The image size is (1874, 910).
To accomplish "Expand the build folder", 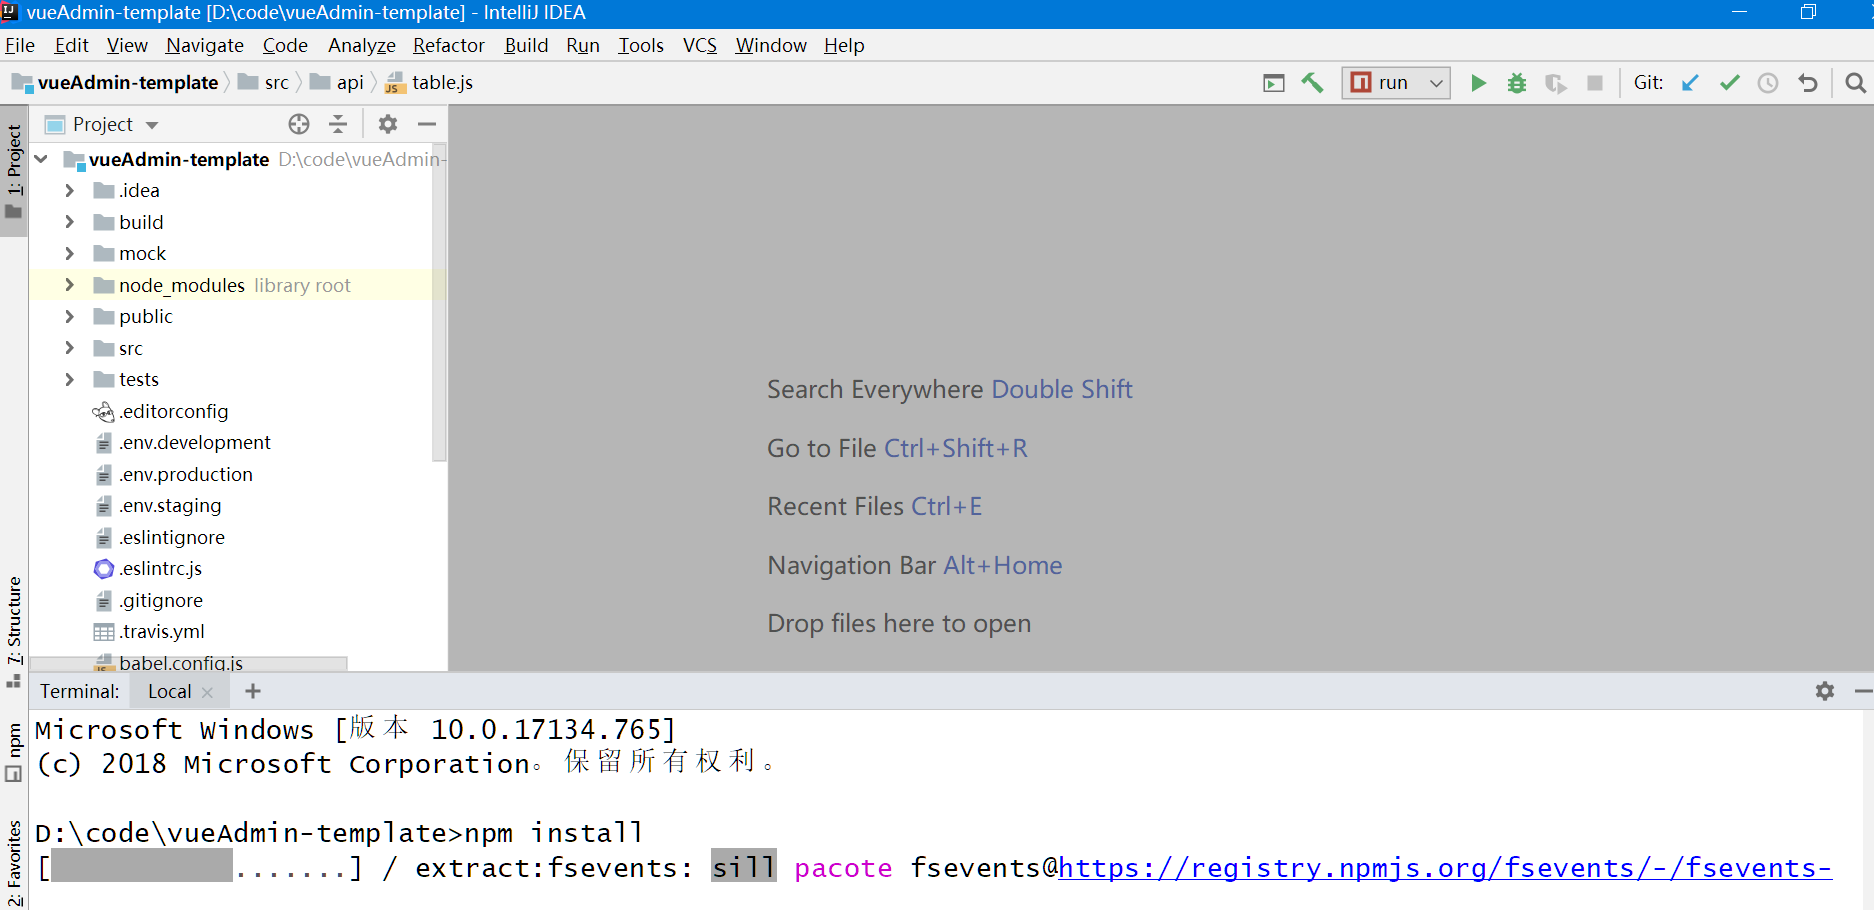I will click(69, 222).
